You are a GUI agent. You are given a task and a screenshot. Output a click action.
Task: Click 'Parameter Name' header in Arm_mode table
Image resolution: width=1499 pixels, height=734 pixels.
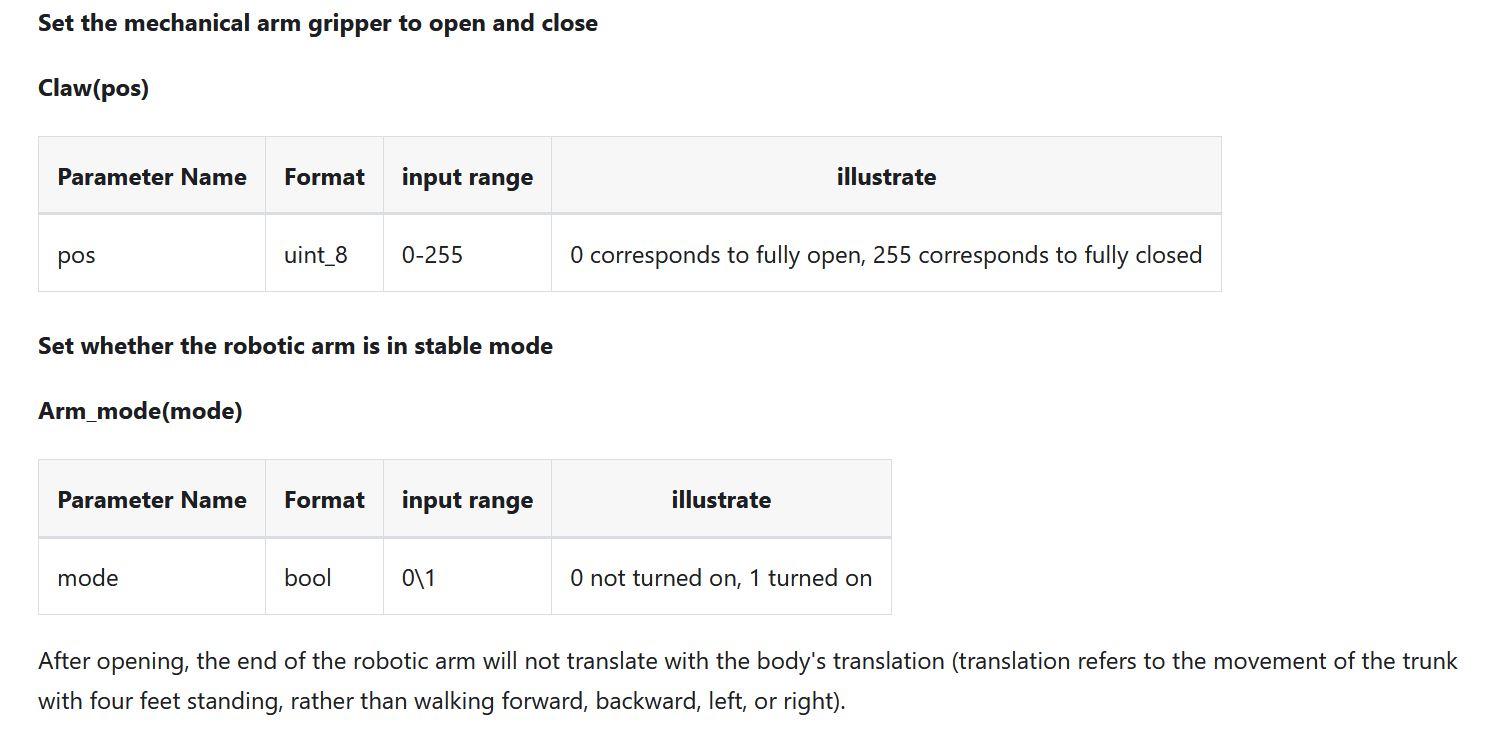(x=152, y=500)
